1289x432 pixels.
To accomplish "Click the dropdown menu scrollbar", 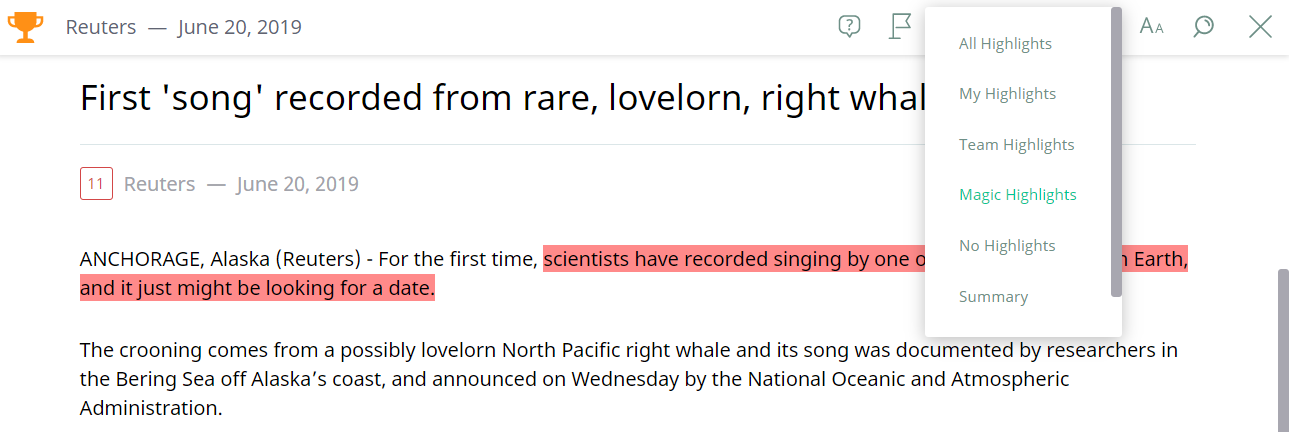I will [1116, 152].
